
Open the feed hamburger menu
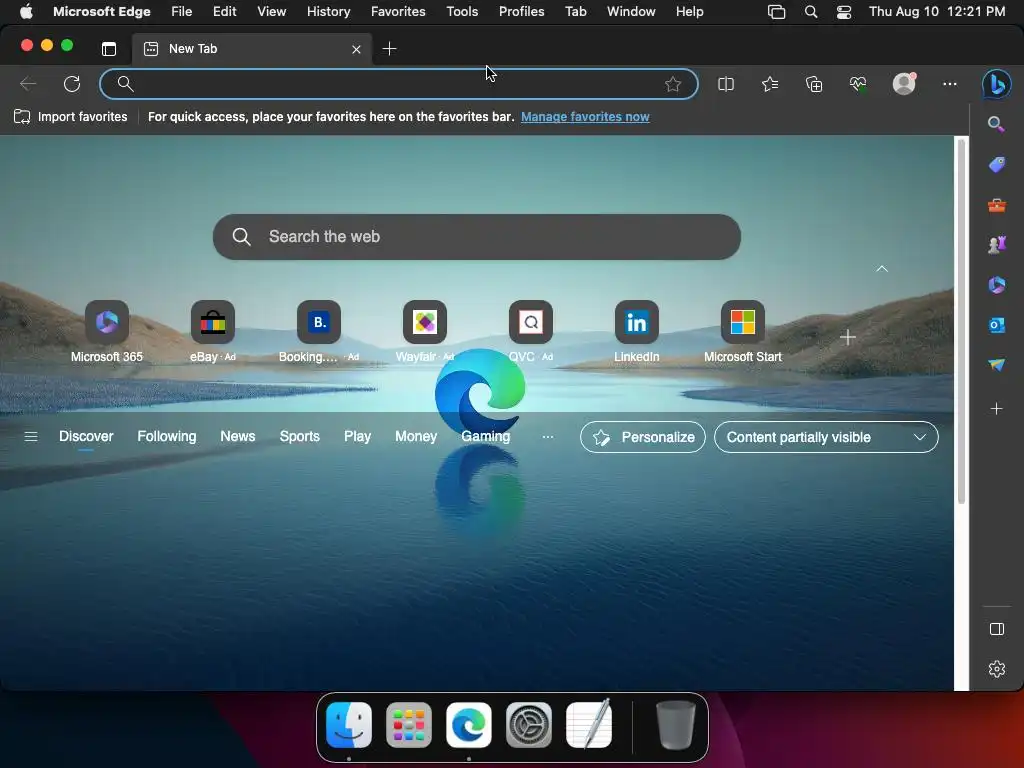(31, 436)
